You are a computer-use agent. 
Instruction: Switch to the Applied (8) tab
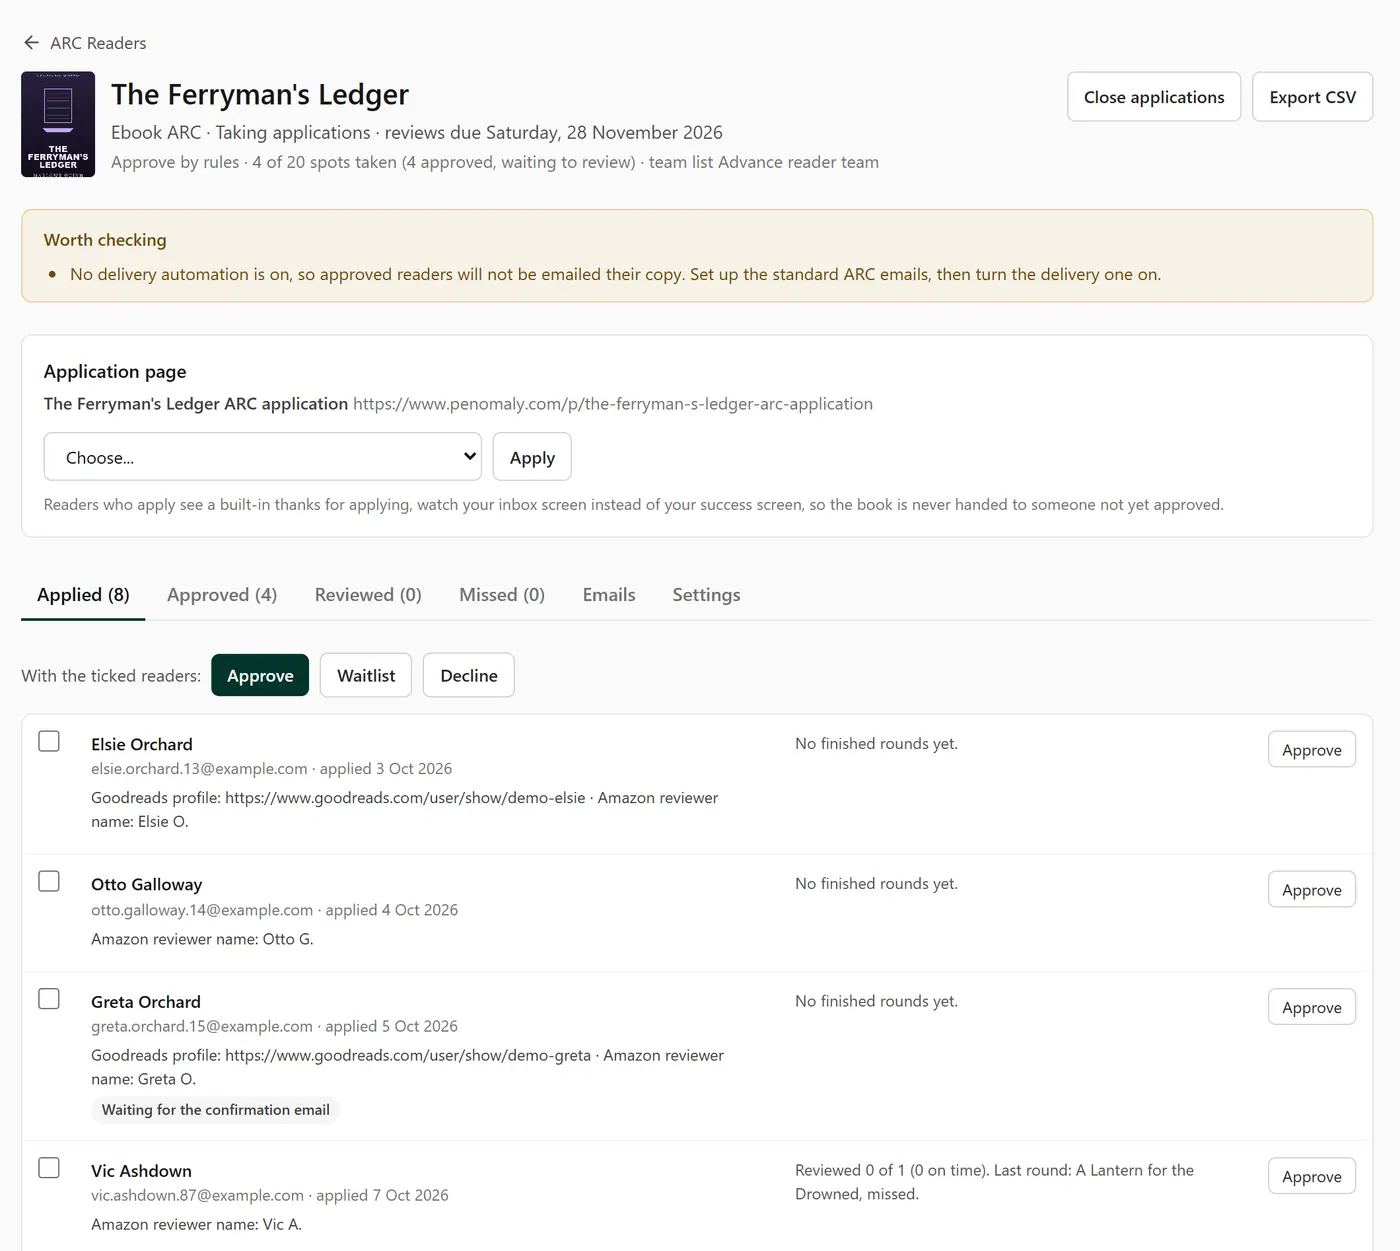click(x=83, y=595)
